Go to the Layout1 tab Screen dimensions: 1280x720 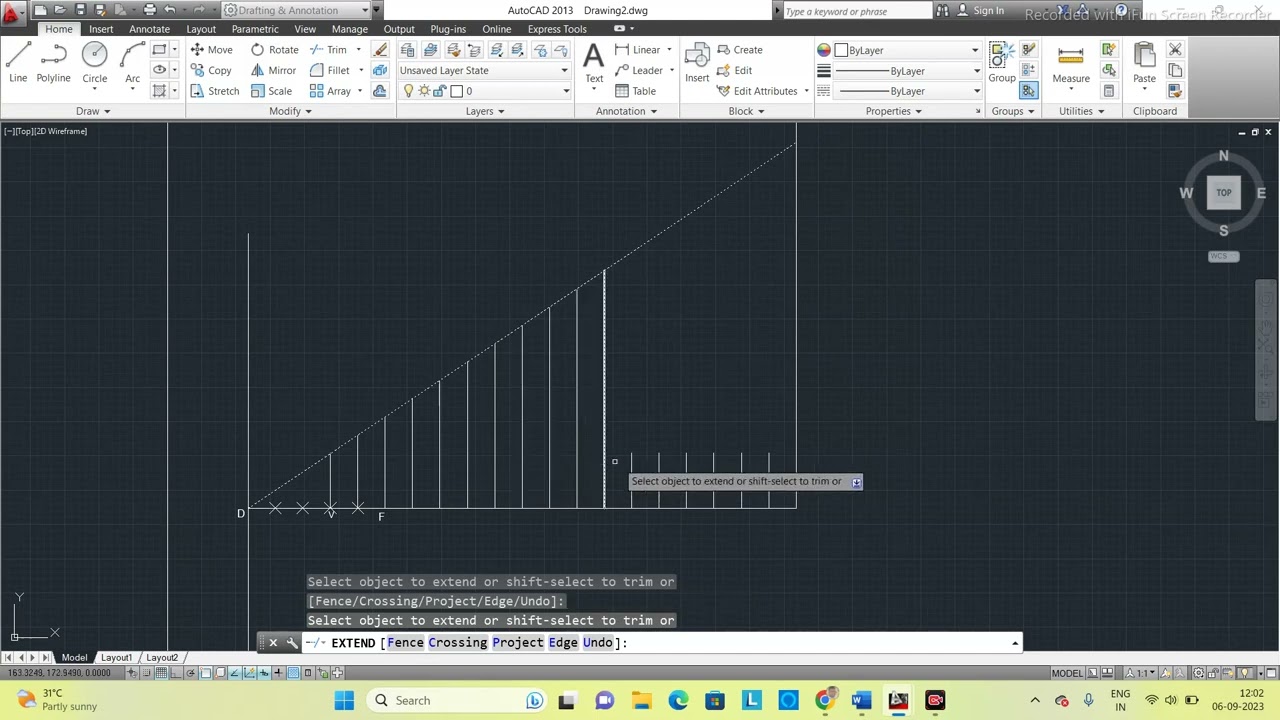click(x=116, y=657)
